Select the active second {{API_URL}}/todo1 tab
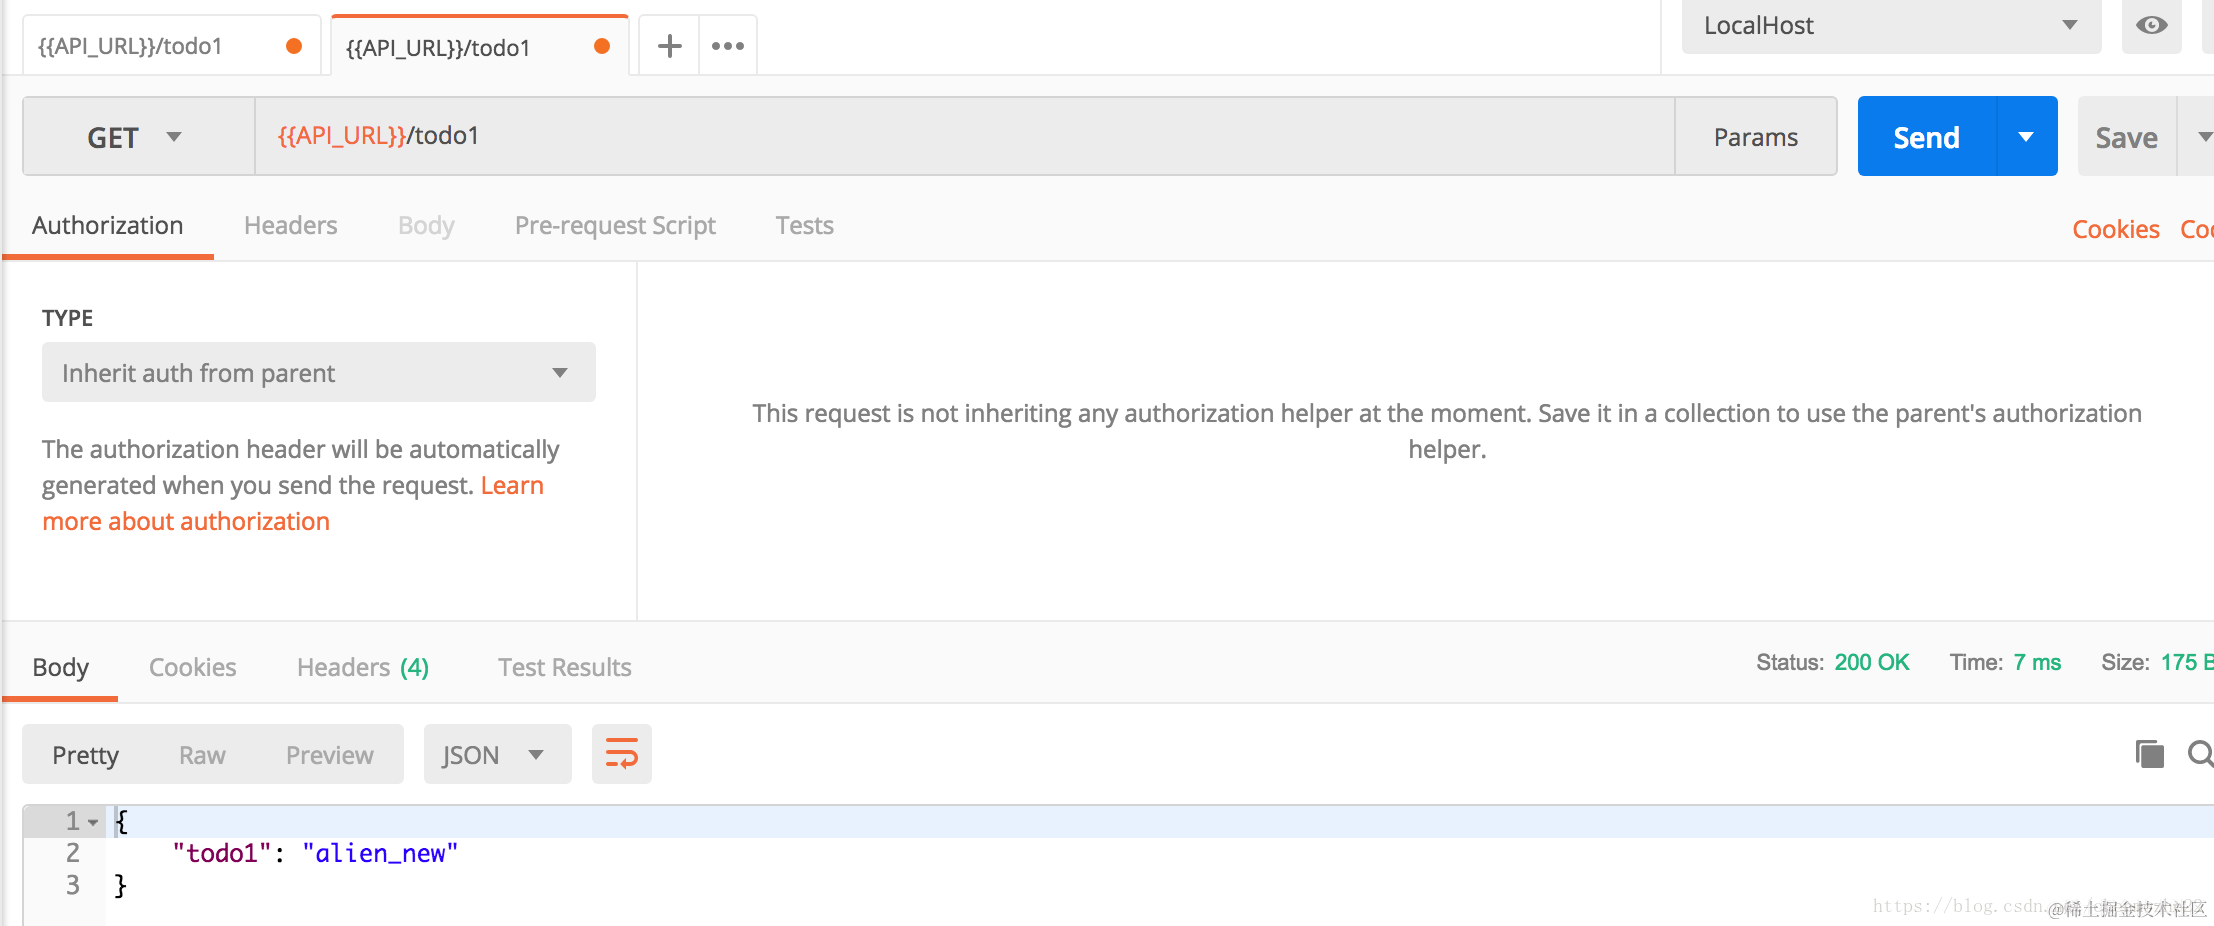This screenshot has height=926, width=2214. coord(479,47)
